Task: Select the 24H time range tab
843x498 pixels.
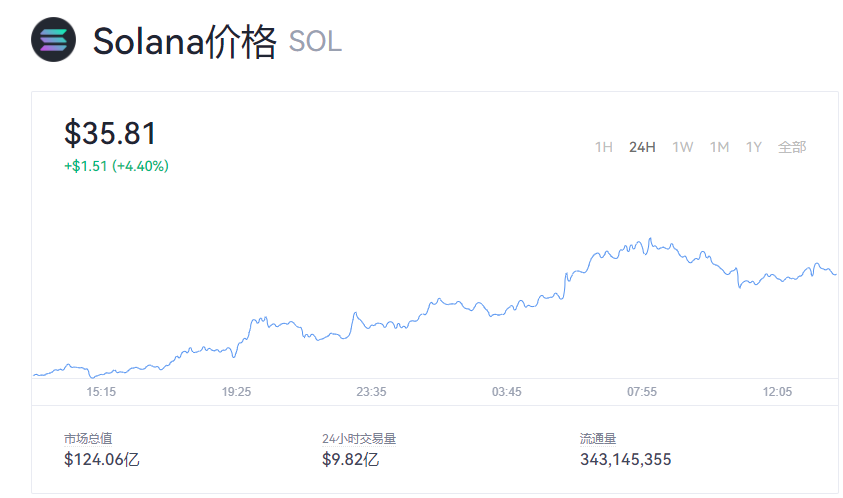Action: [x=642, y=147]
